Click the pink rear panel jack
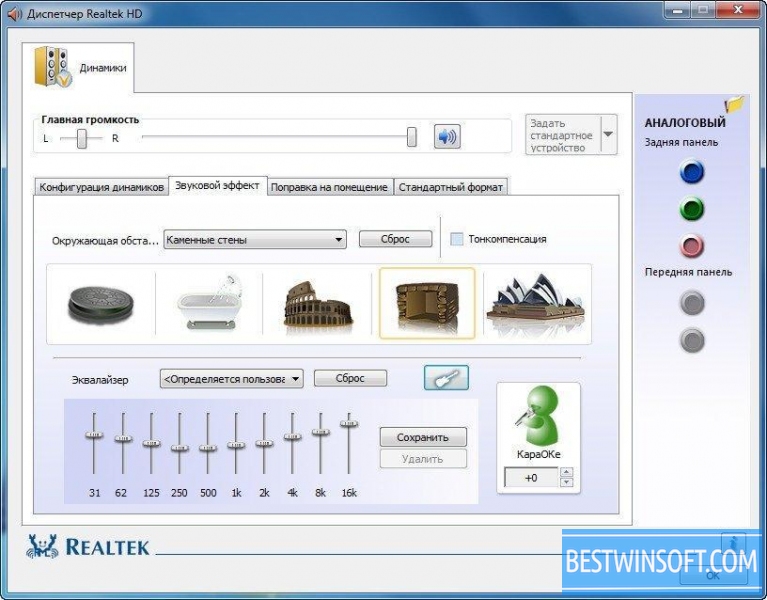This screenshot has width=767, height=600. pos(692,246)
